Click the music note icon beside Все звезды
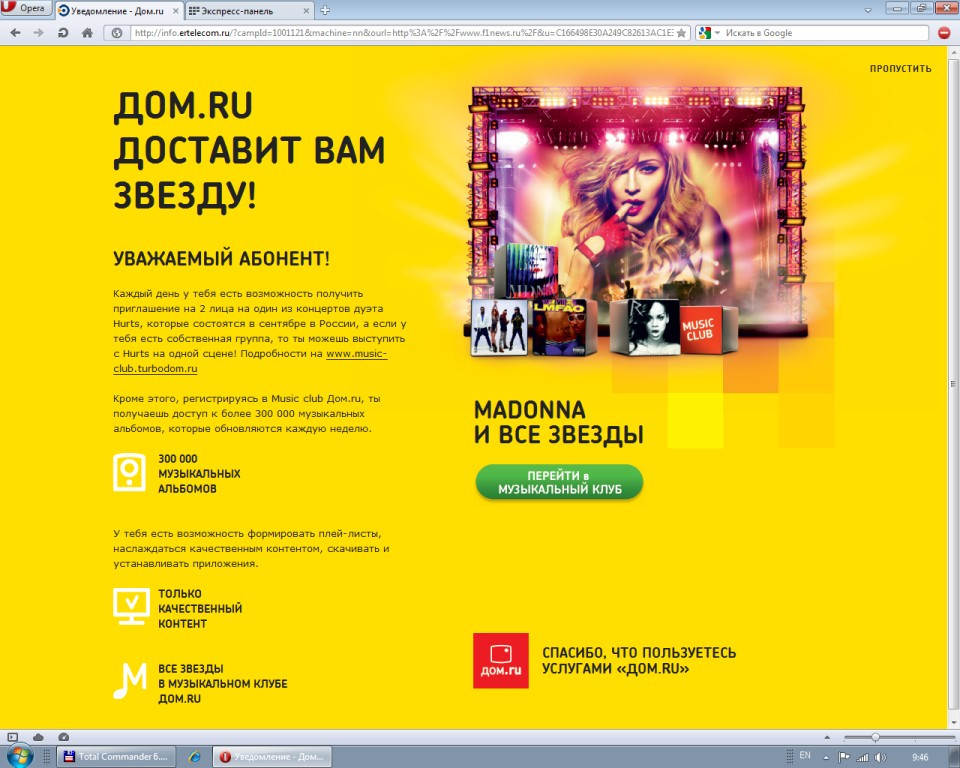The height and width of the screenshot is (768, 960). coord(130,680)
